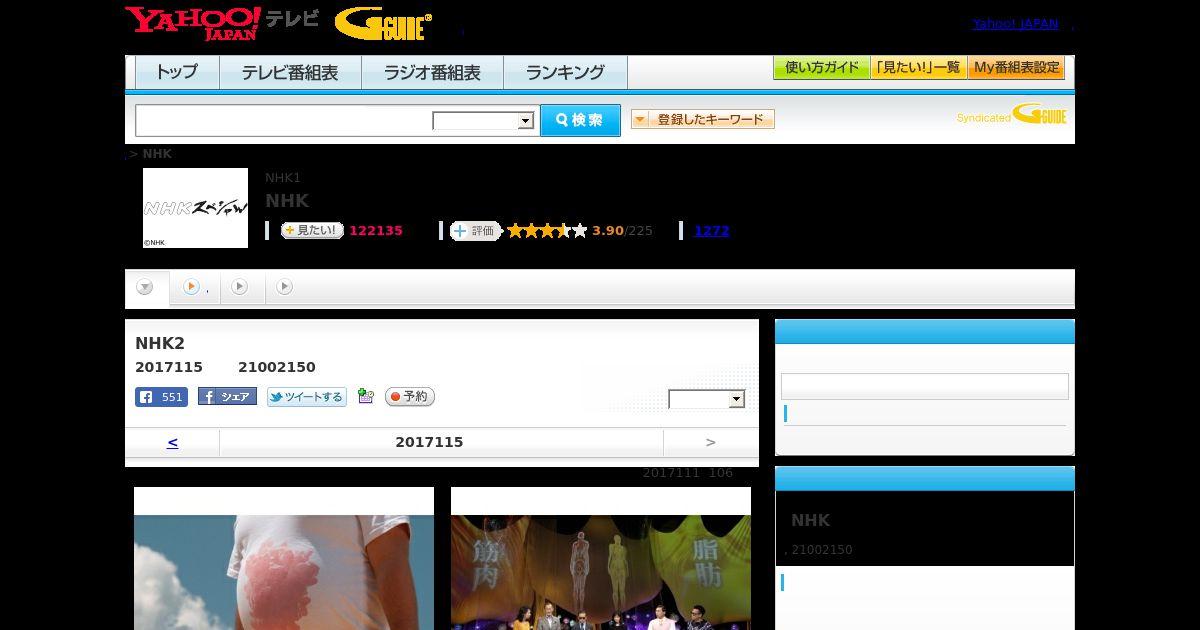Viewport: 1200px width, 630px height.
Task: Follow the Yahoo! JAPAN link
Action: pos(1015,24)
